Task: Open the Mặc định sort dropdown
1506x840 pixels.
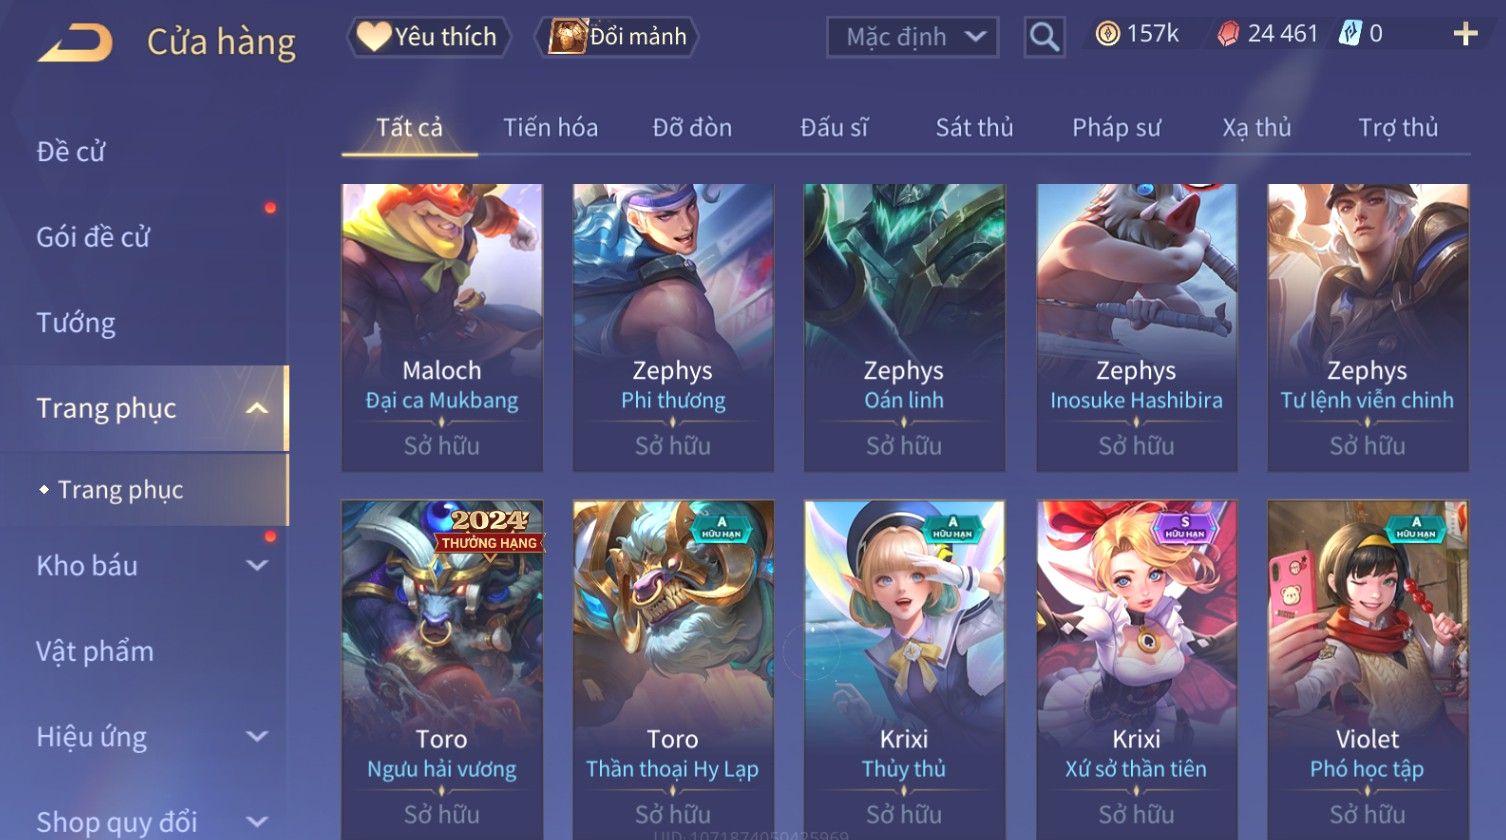Action: tap(912, 37)
